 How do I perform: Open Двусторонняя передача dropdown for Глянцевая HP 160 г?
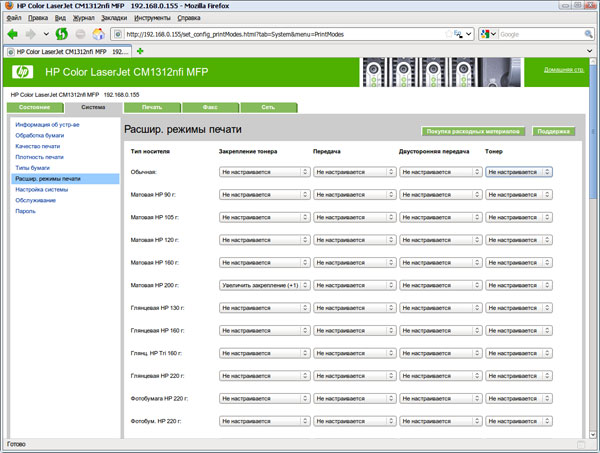coord(440,330)
